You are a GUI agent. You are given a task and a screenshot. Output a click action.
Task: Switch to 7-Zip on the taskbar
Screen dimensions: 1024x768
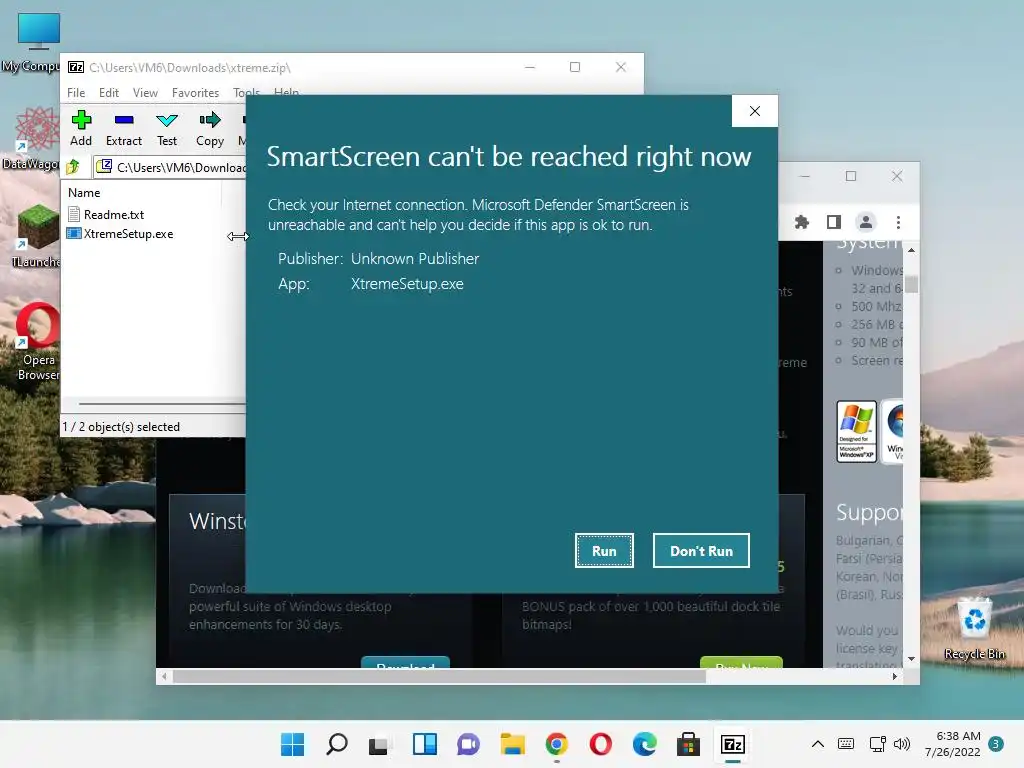733,744
